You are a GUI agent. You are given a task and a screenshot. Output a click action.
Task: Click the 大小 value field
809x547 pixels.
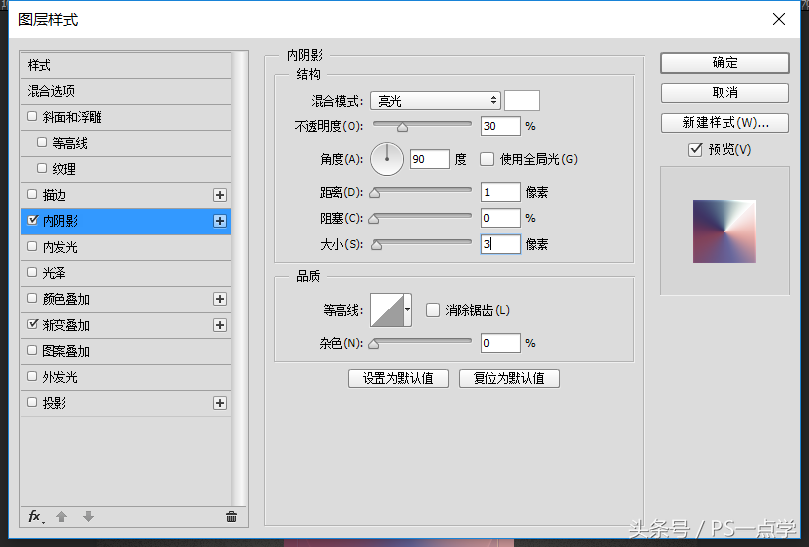500,244
